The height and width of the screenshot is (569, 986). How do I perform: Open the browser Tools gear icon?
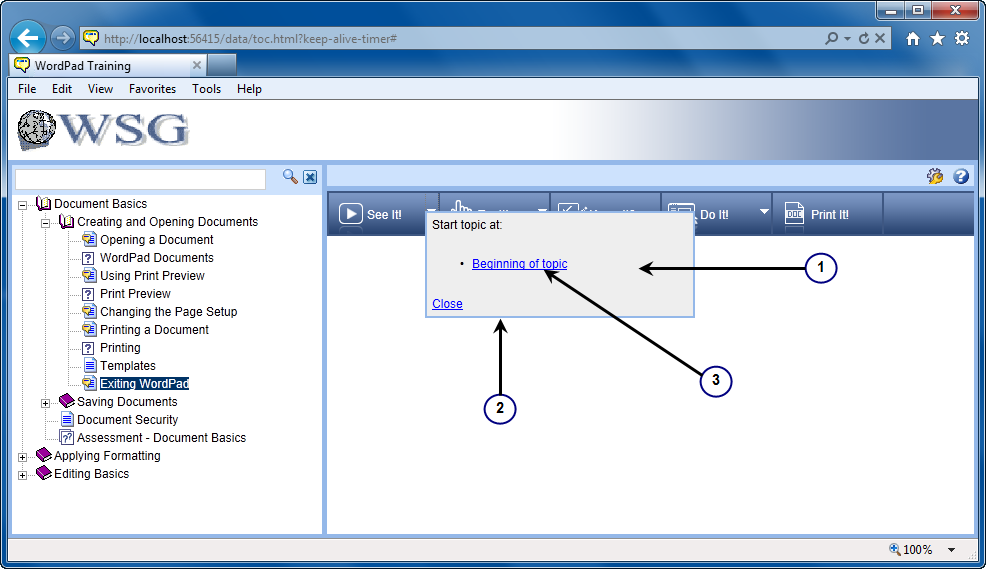tap(962, 39)
